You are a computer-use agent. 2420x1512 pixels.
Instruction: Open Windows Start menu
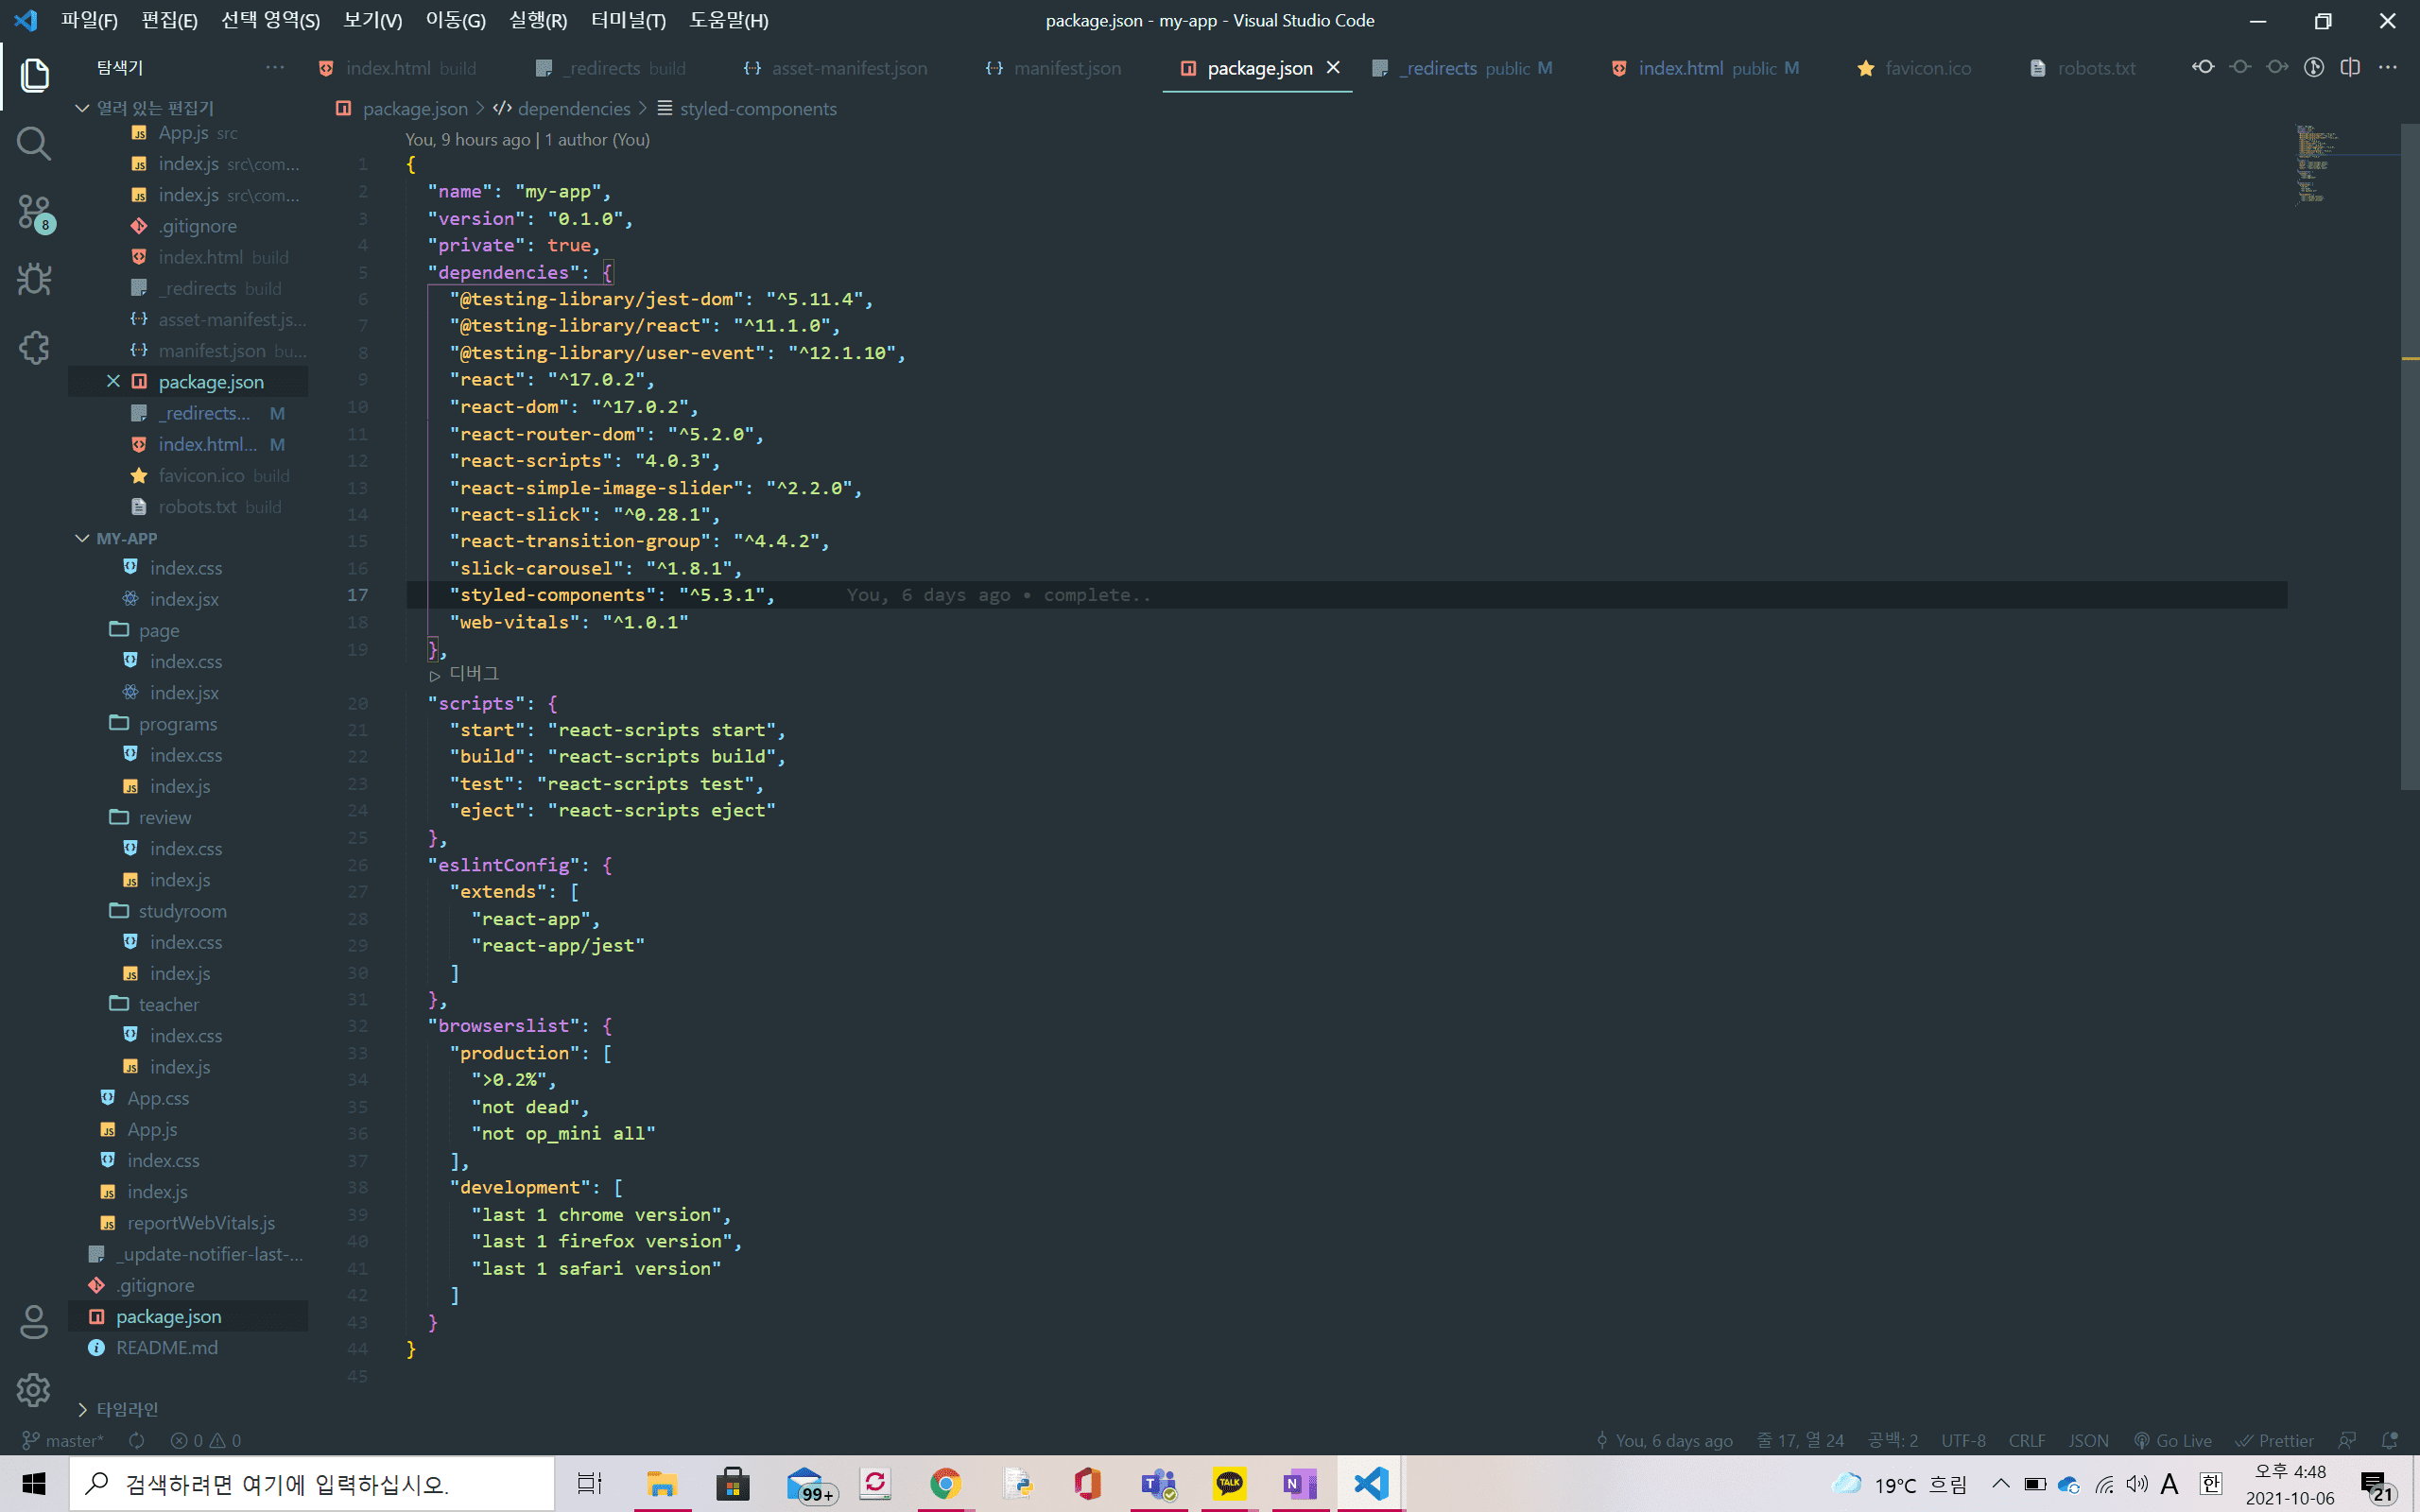point(34,1484)
